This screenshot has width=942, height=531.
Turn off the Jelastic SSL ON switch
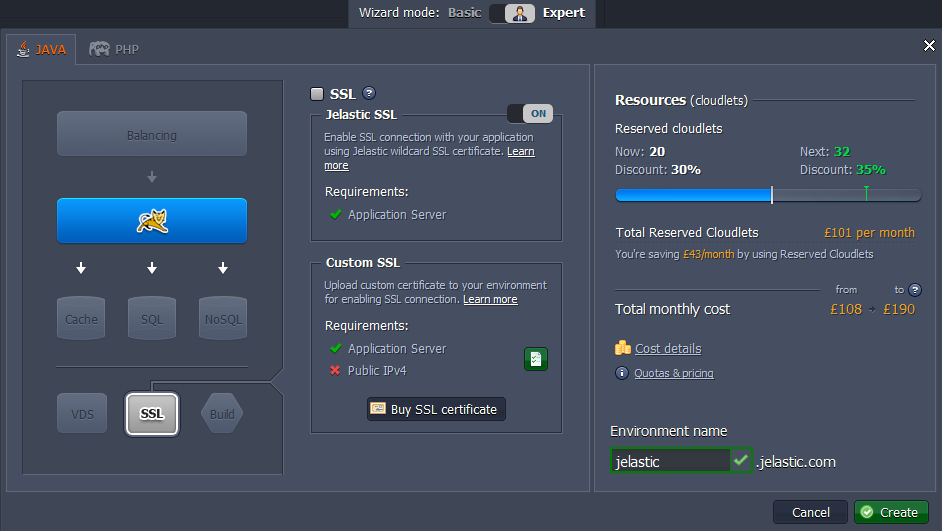point(530,114)
